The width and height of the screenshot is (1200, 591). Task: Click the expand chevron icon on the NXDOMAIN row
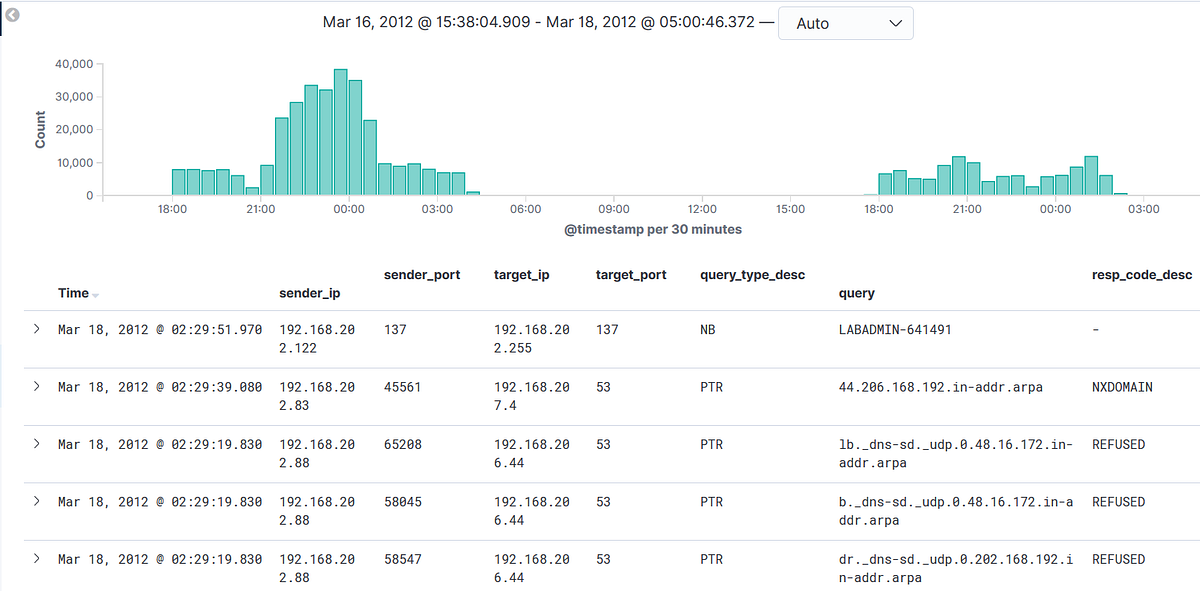tap(37, 387)
